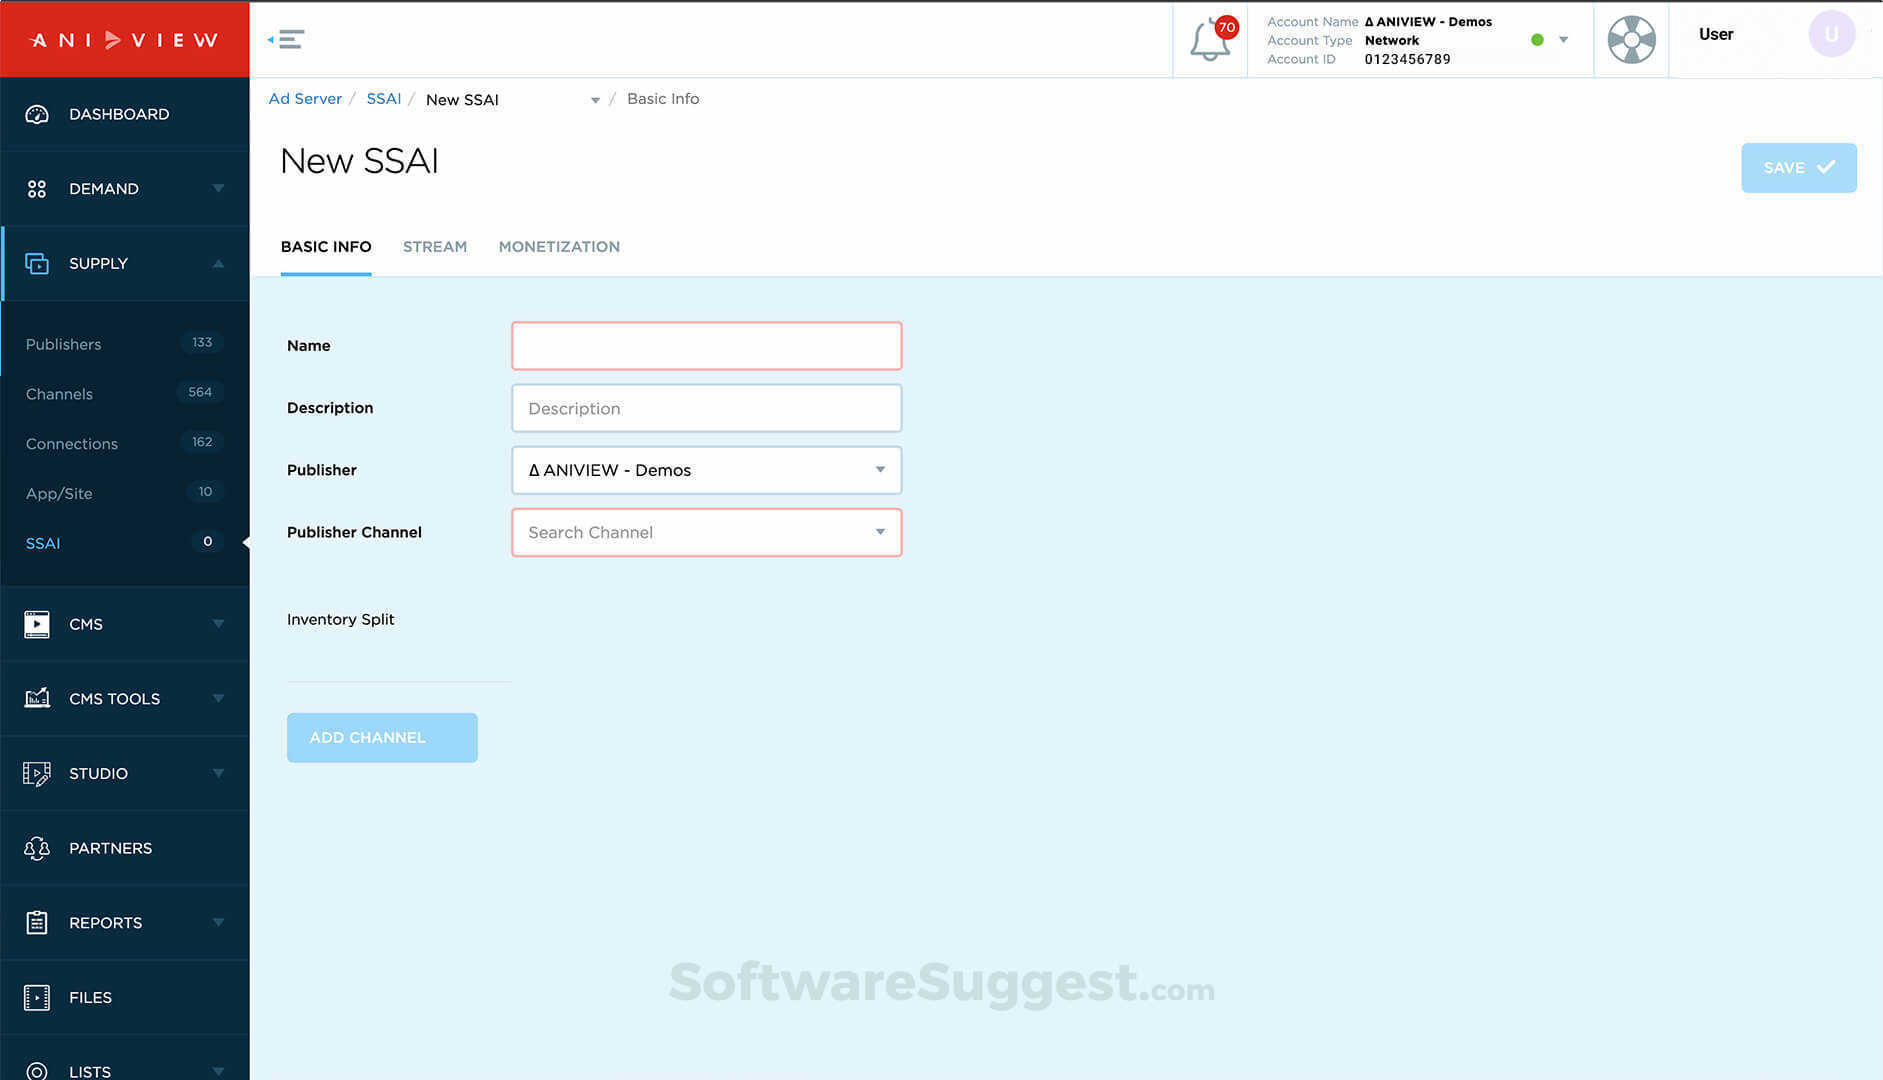Click the Demand grid icon

coord(37,188)
